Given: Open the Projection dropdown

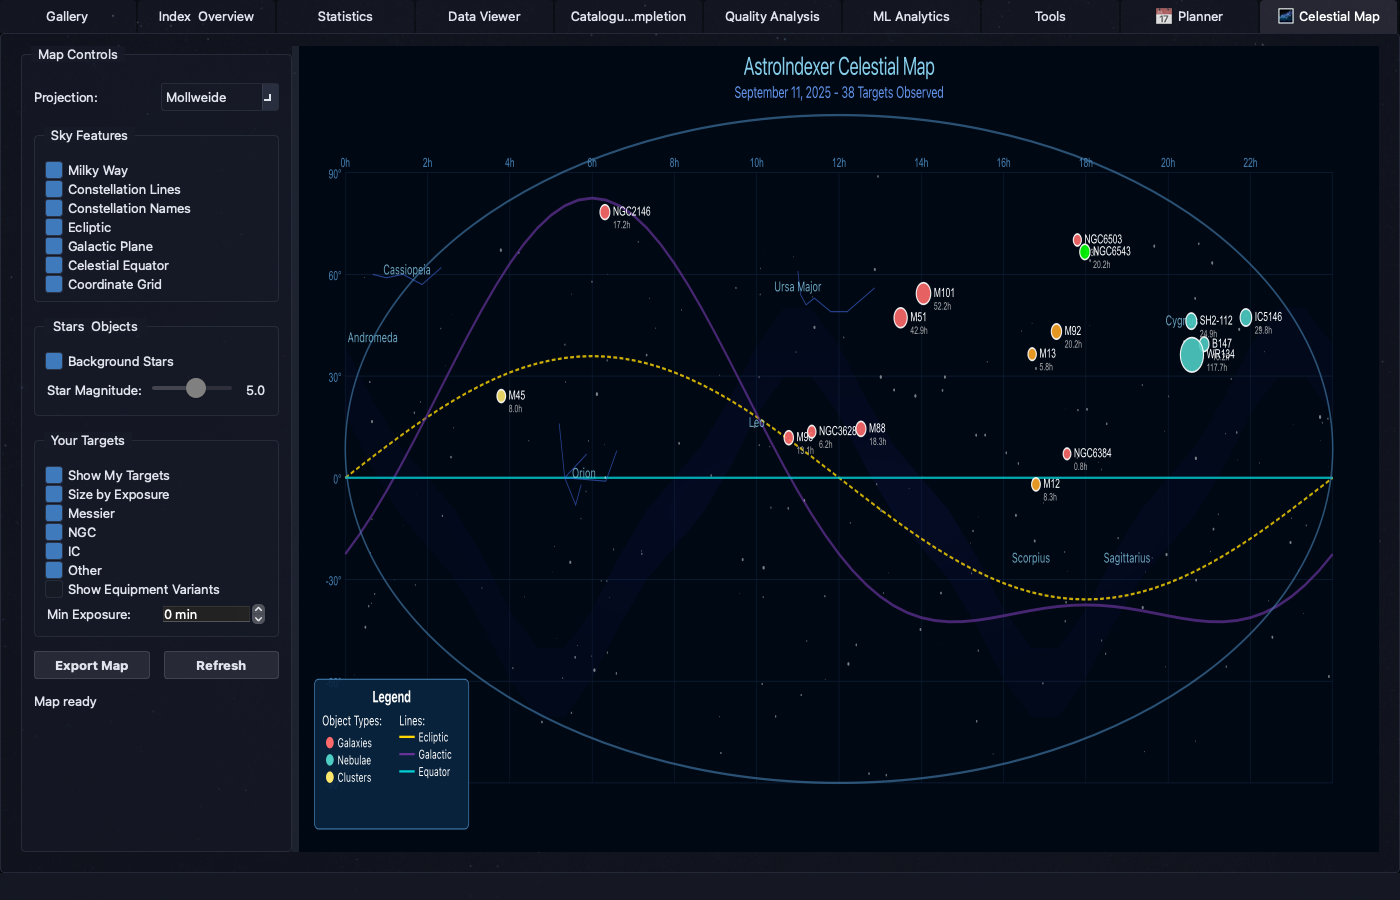Looking at the screenshot, I should point(219,97).
